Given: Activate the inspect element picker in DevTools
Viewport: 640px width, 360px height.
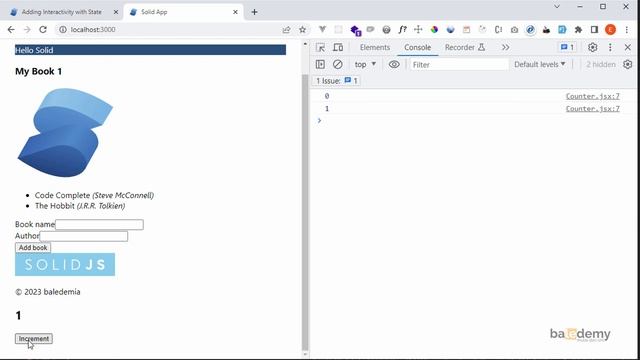Looking at the screenshot, I should click(x=320, y=47).
